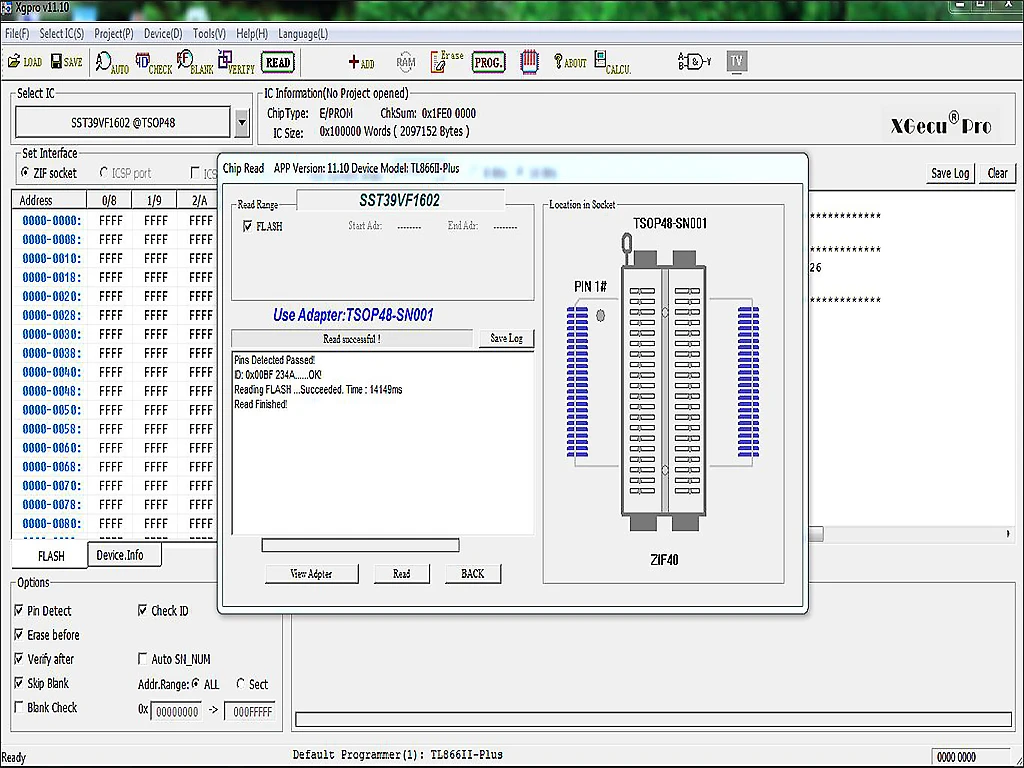
Task: Click the BLANK check toolbar icon
Action: [195, 63]
